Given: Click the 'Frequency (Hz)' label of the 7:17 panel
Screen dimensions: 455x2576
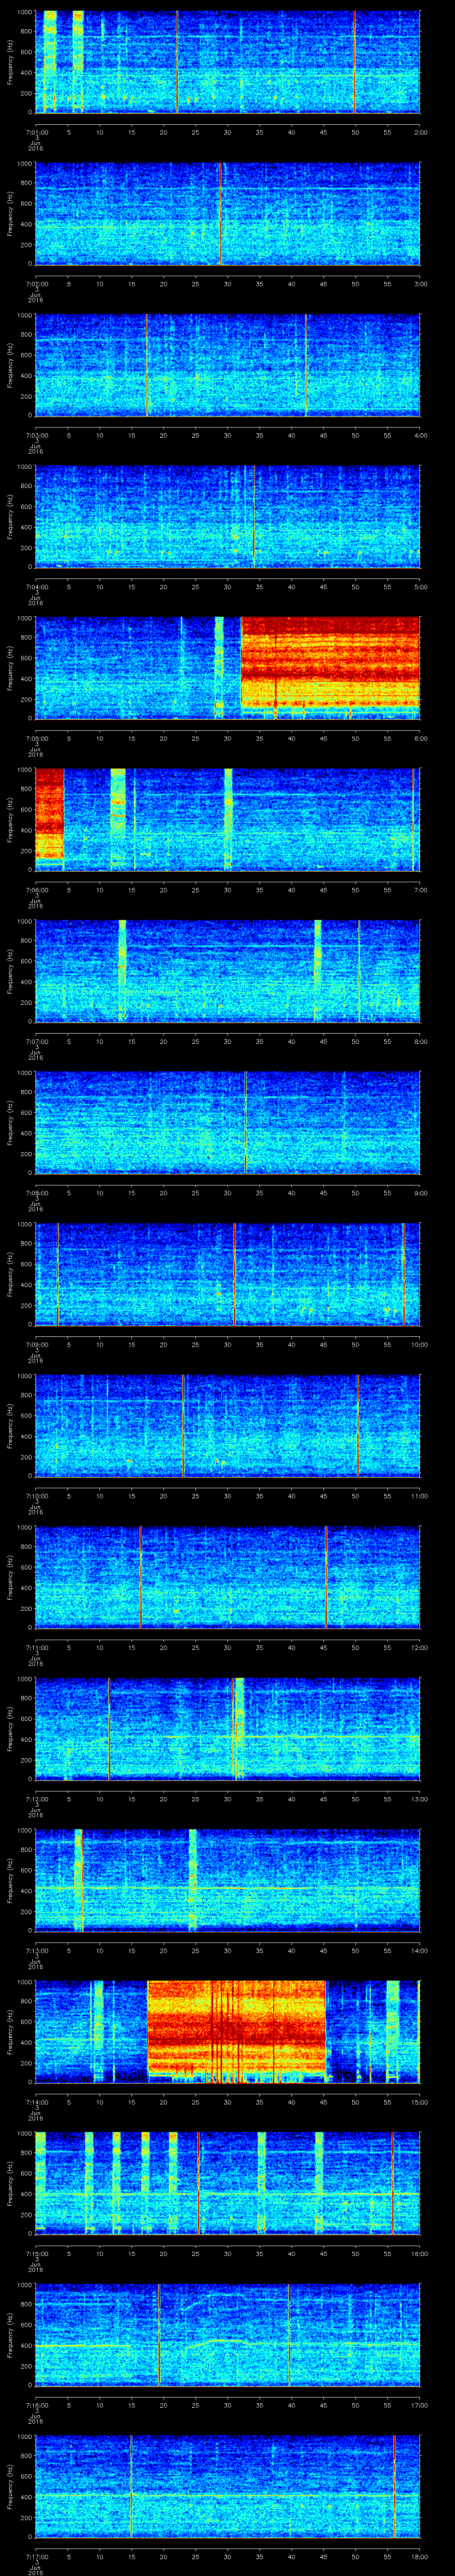Looking at the screenshot, I should pyautogui.click(x=10, y=2487).
